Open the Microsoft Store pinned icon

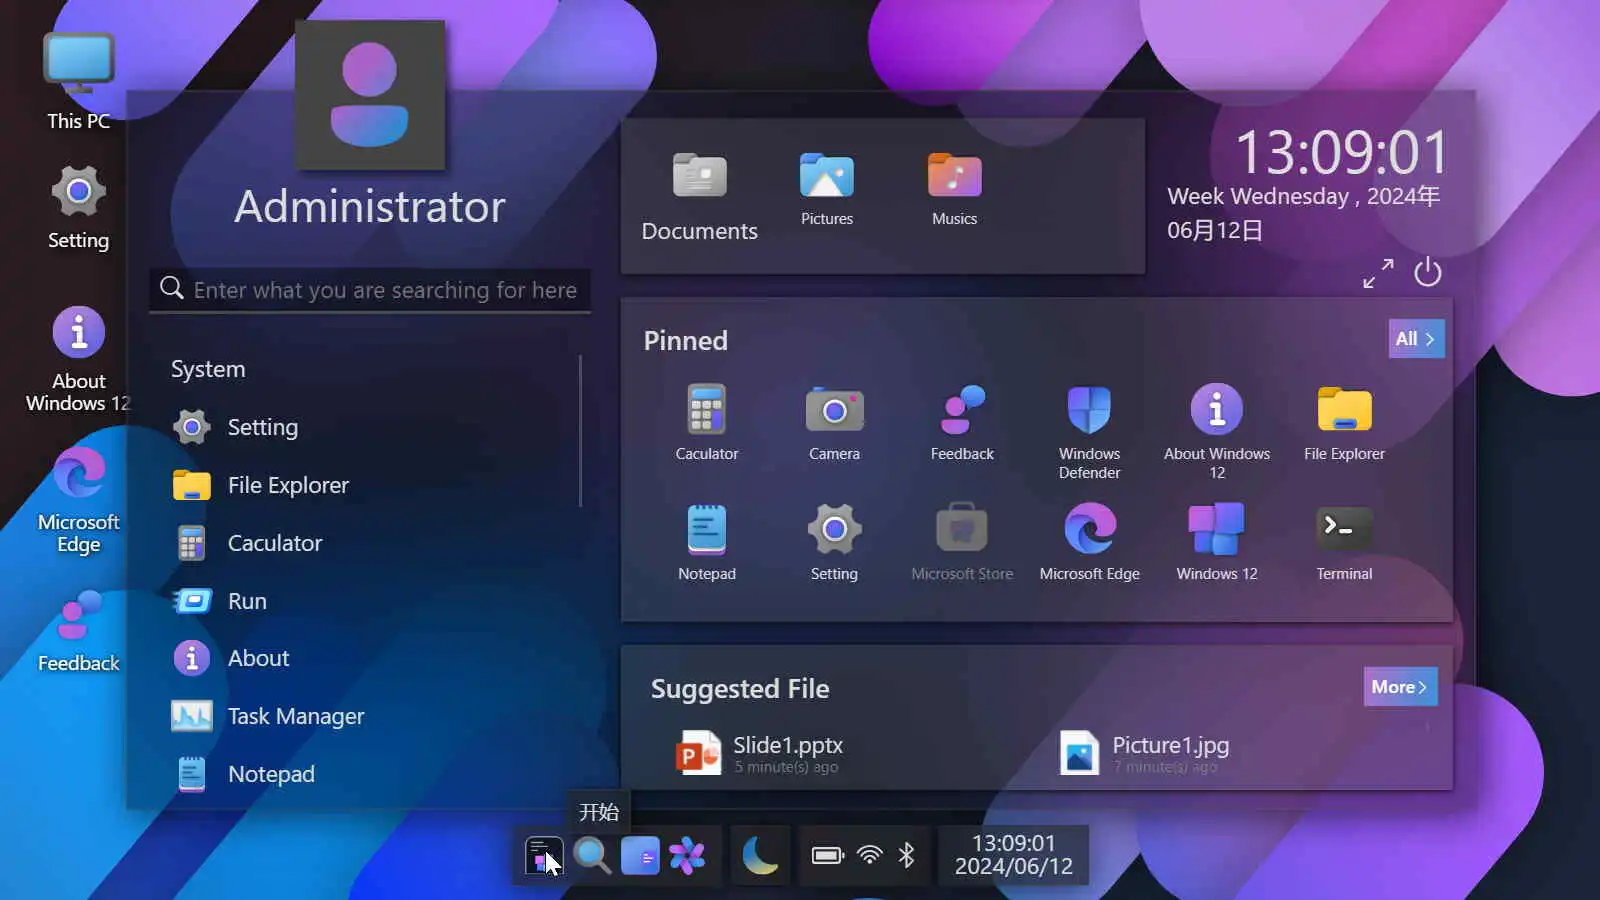click(962, 542)
